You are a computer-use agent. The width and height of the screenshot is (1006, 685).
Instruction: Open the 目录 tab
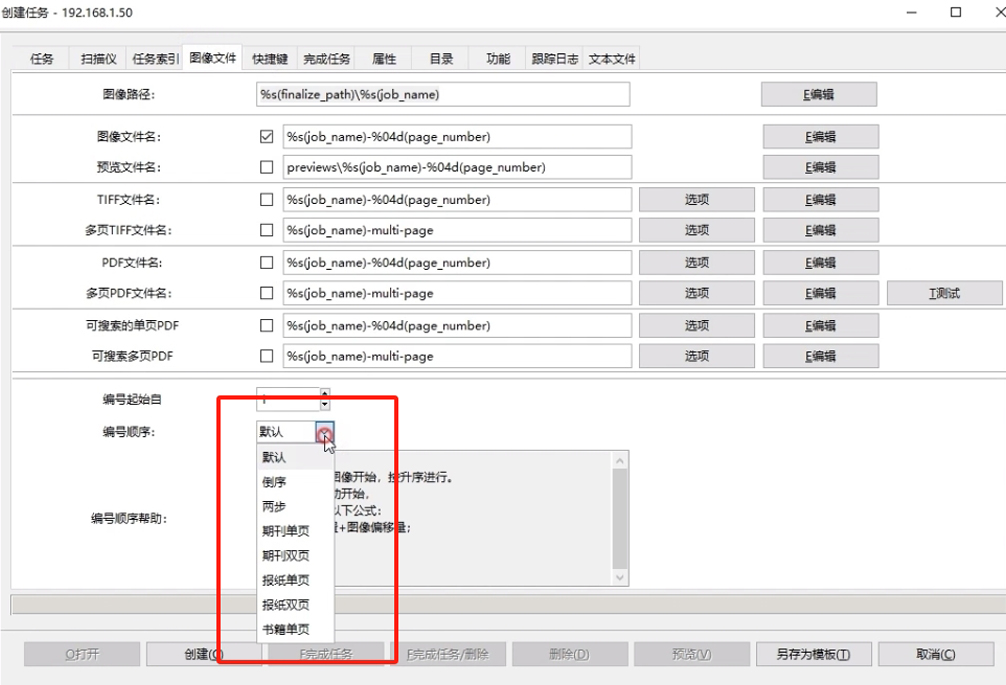tap(441, 59)
